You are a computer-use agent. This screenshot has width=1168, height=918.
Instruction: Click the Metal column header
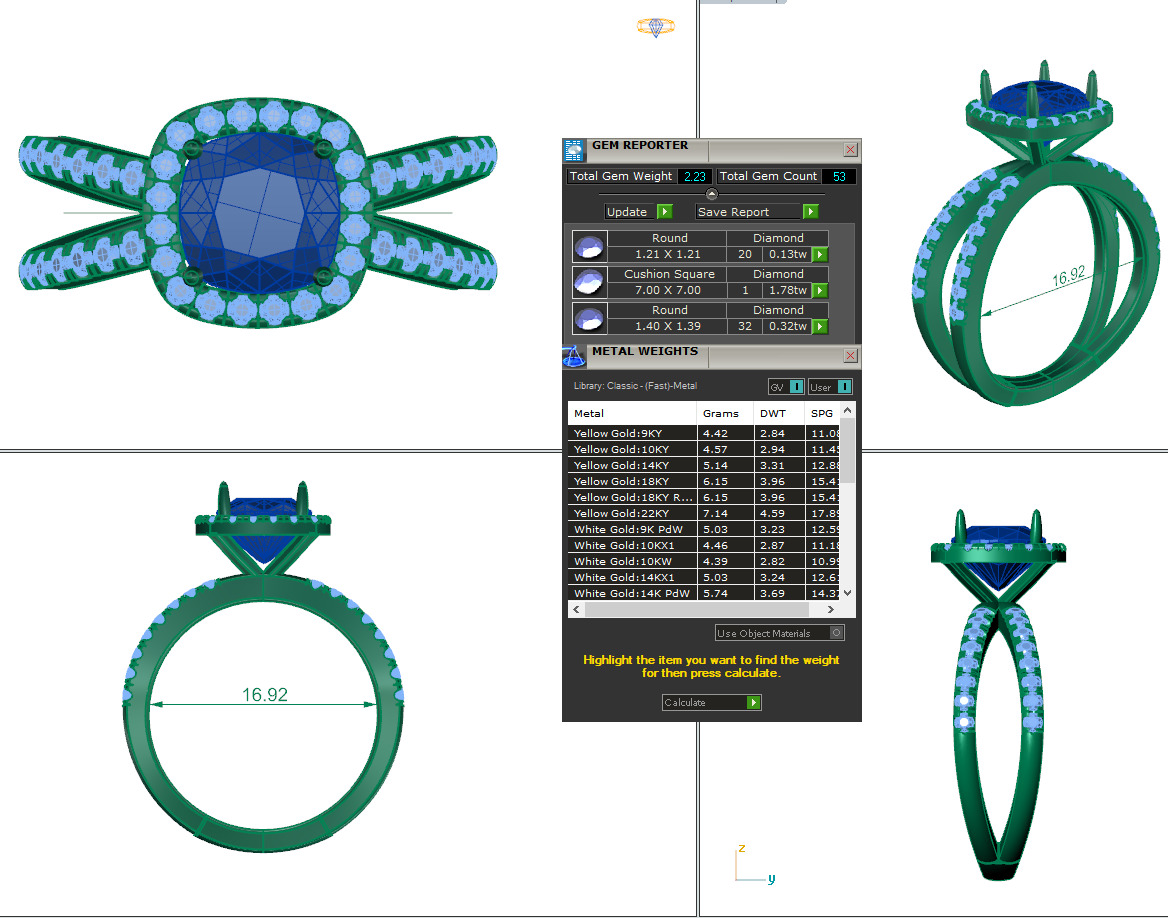(632, 413)
